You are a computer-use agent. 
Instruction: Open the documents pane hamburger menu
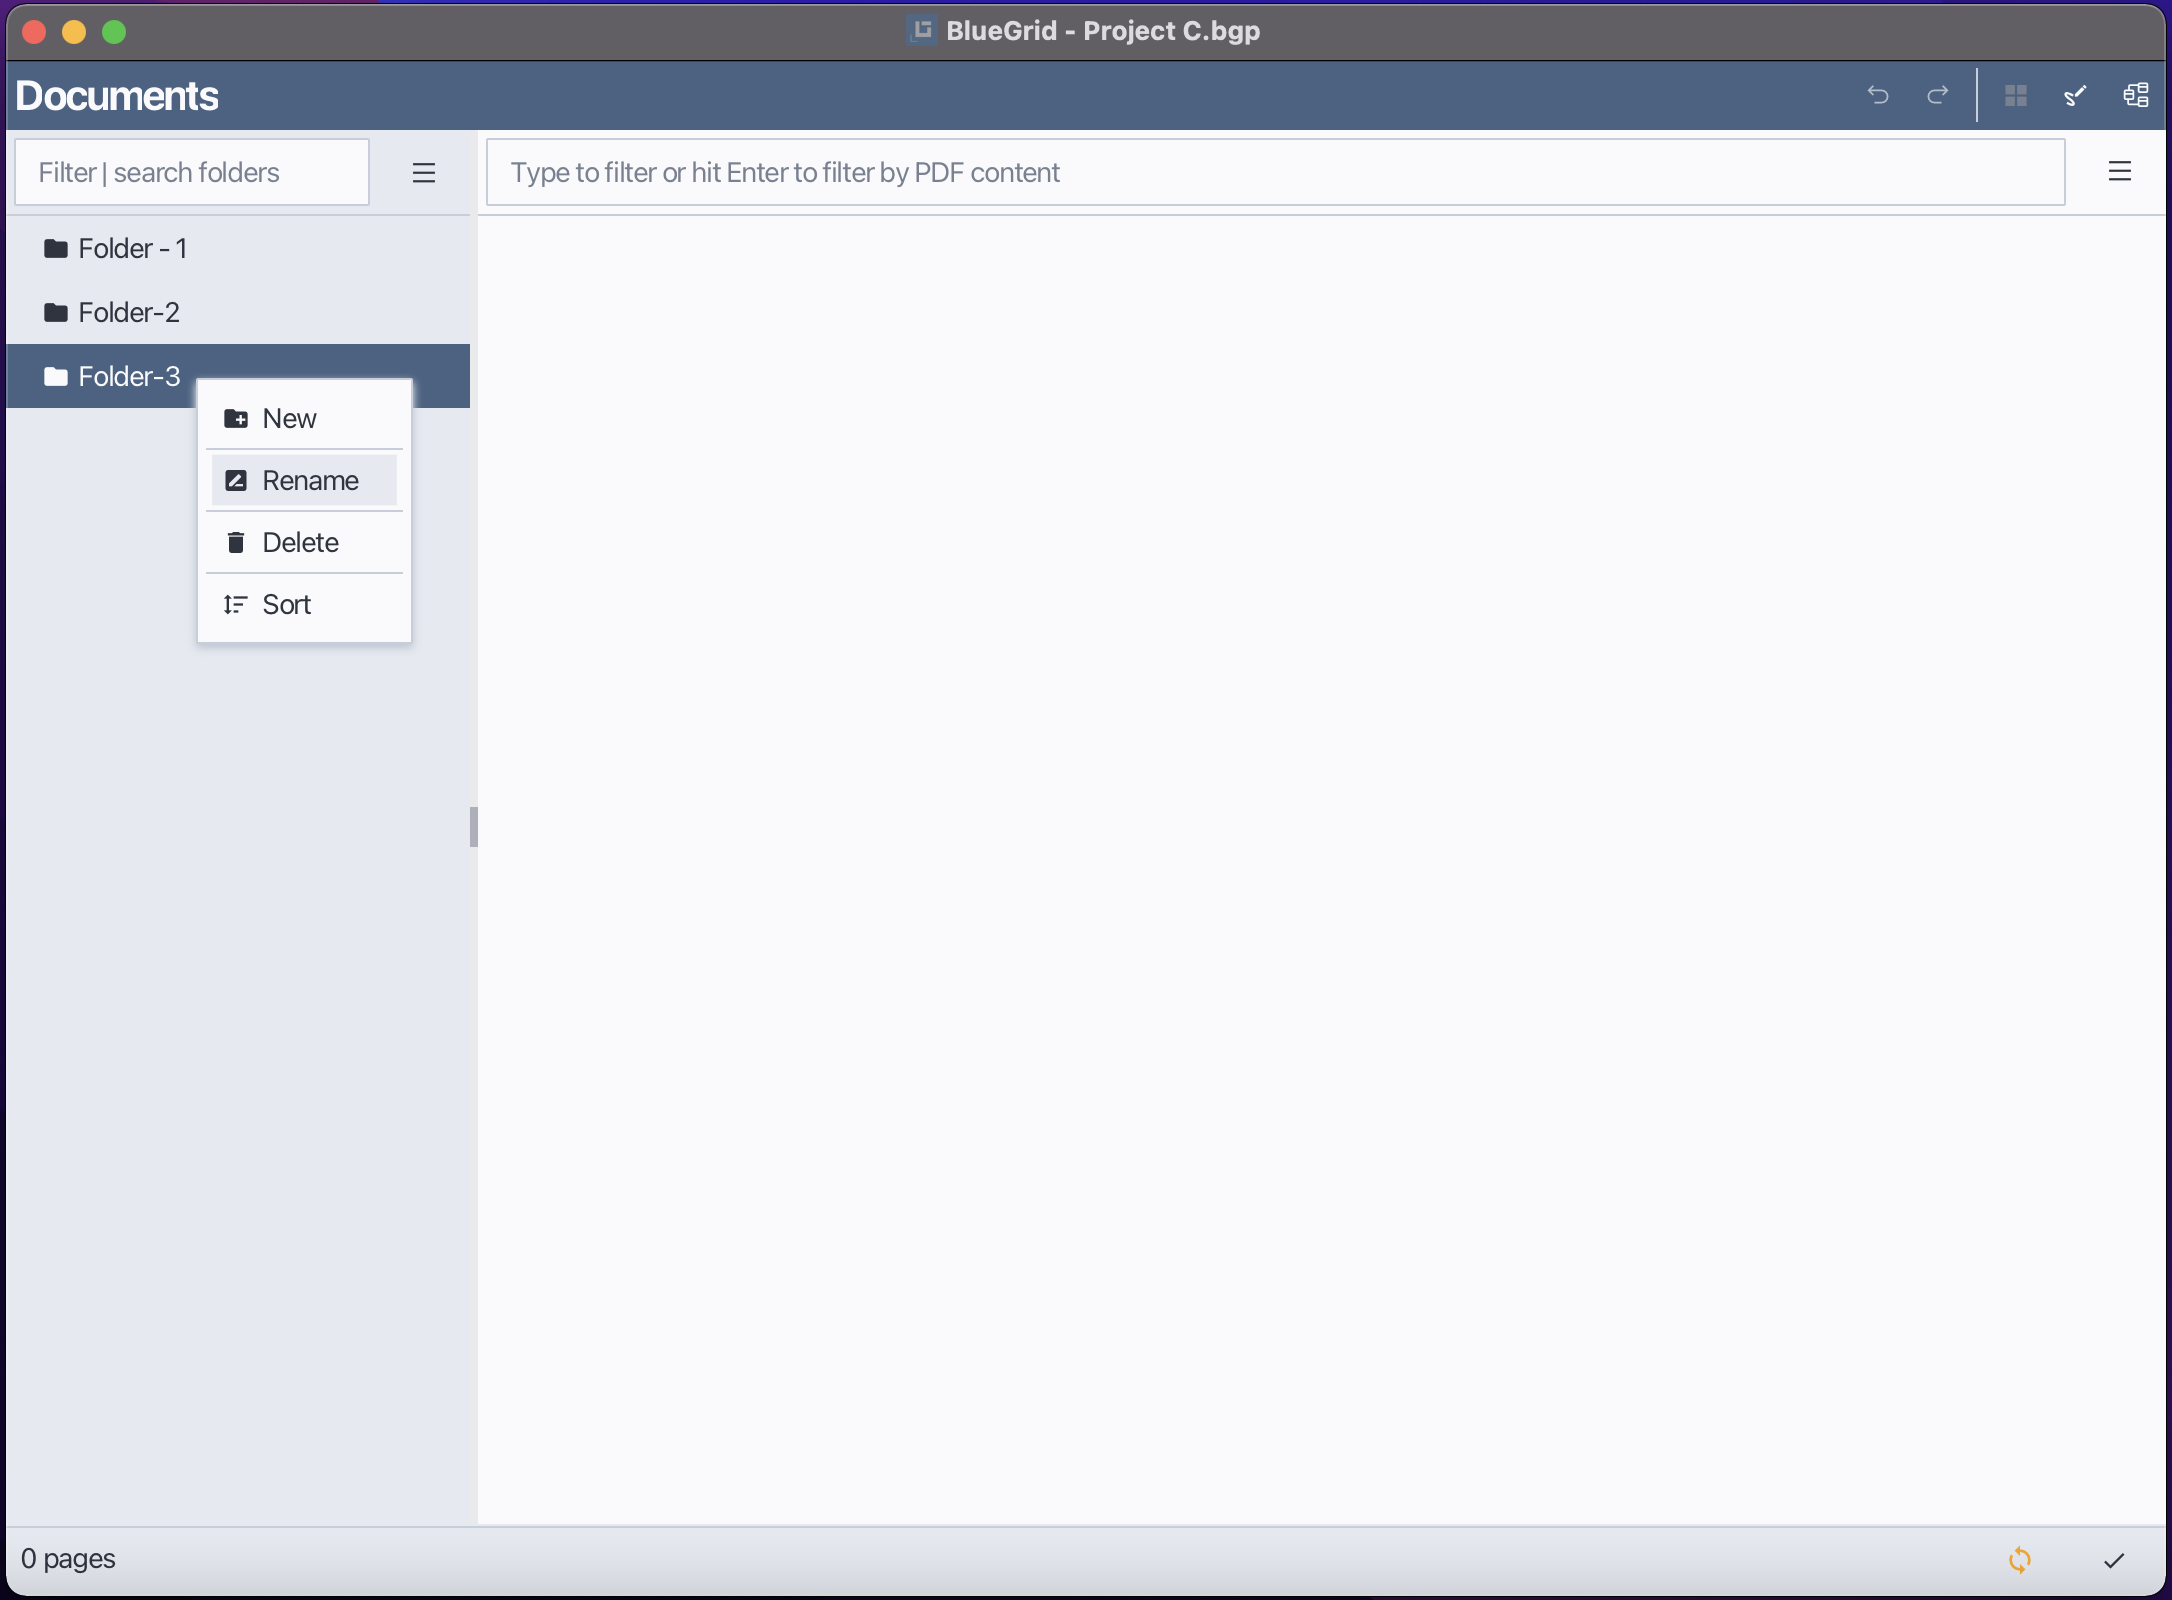[2119, 172]
